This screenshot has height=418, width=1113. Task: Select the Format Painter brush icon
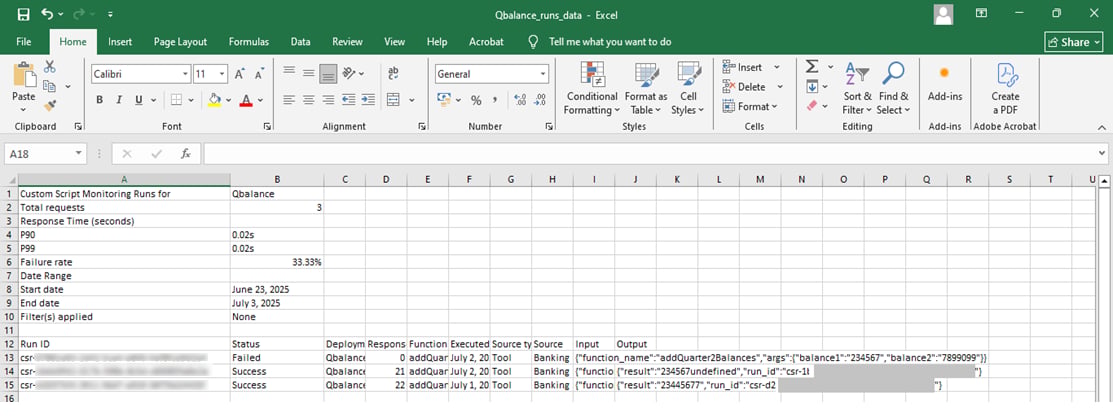coord(50,106)
